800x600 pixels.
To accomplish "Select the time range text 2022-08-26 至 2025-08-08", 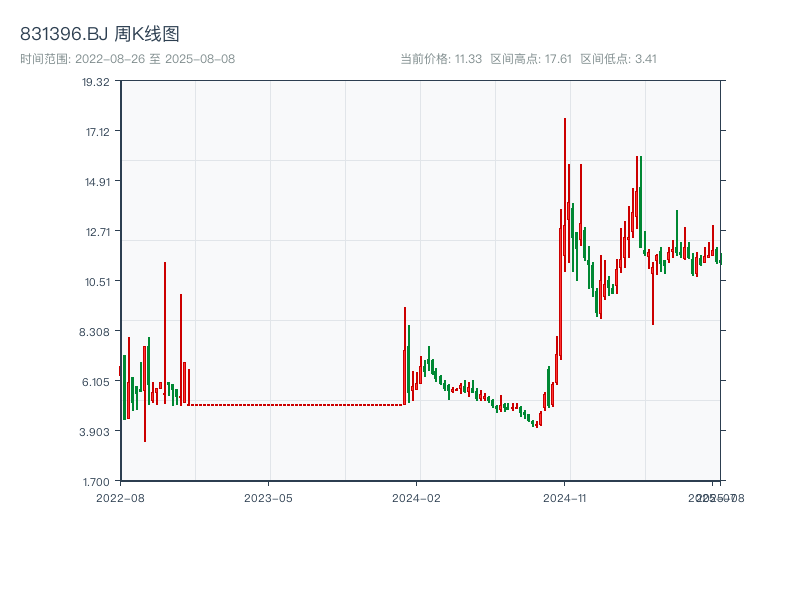I will 155,59.
